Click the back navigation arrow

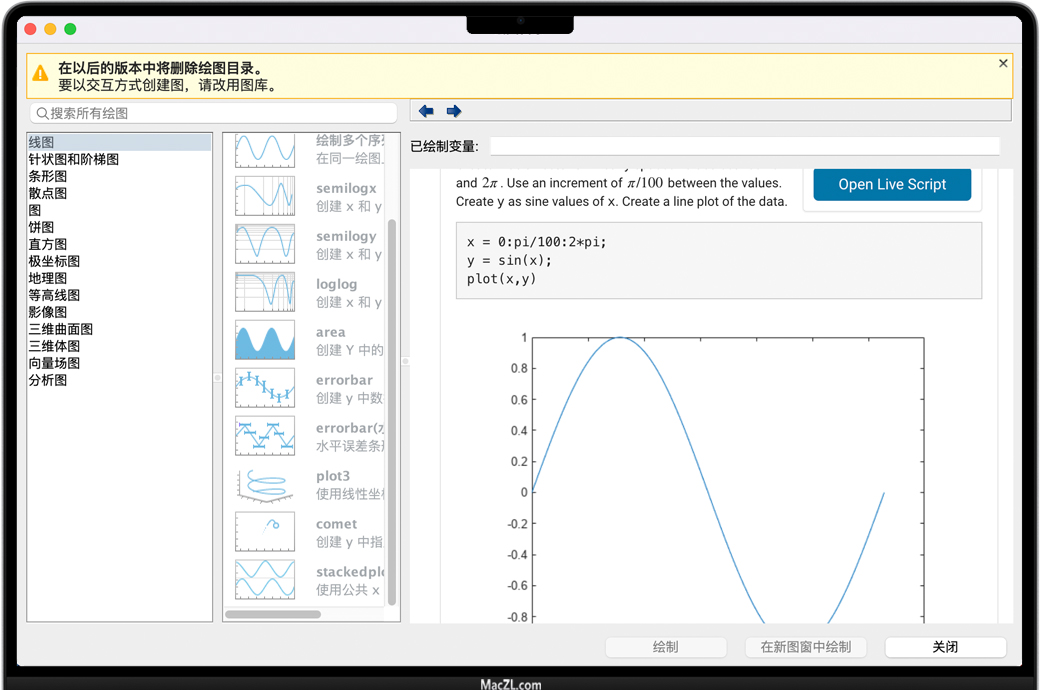pyautogui.click(x=426, y=111)
